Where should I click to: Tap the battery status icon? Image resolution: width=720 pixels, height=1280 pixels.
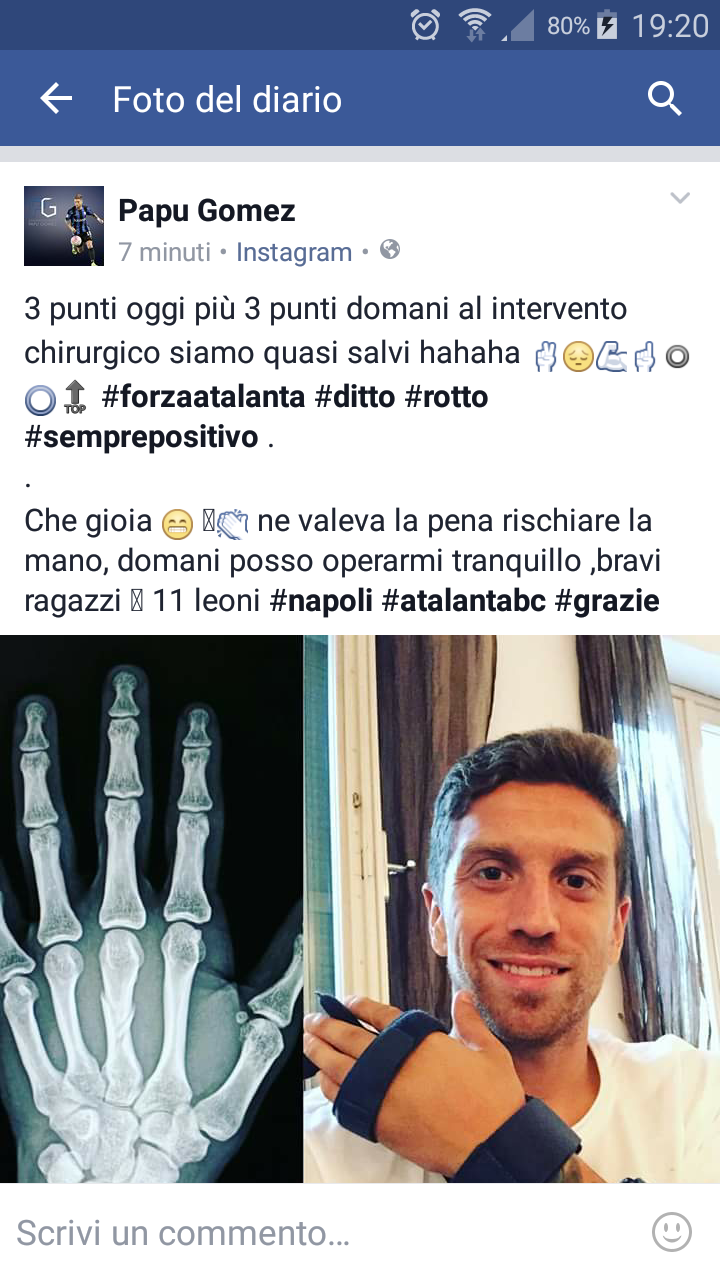pyautogui.click(x=607, y=25)
